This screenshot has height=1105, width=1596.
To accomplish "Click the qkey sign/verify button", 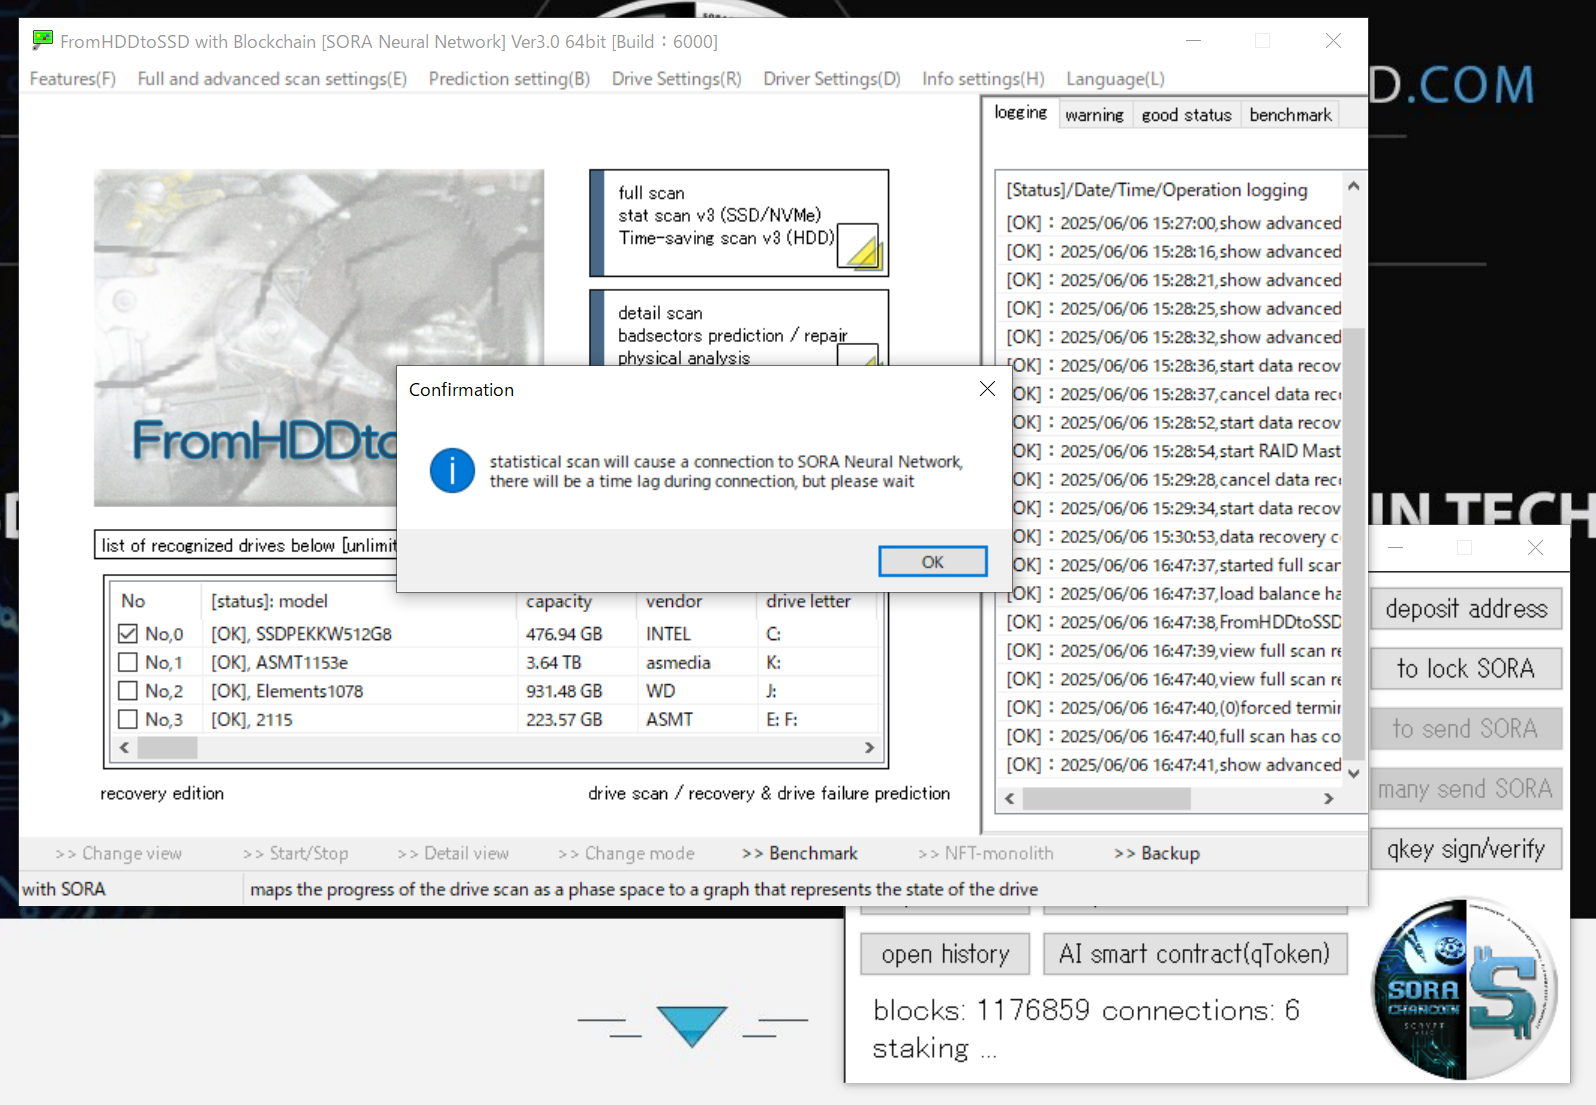I will coord(1466,848).
